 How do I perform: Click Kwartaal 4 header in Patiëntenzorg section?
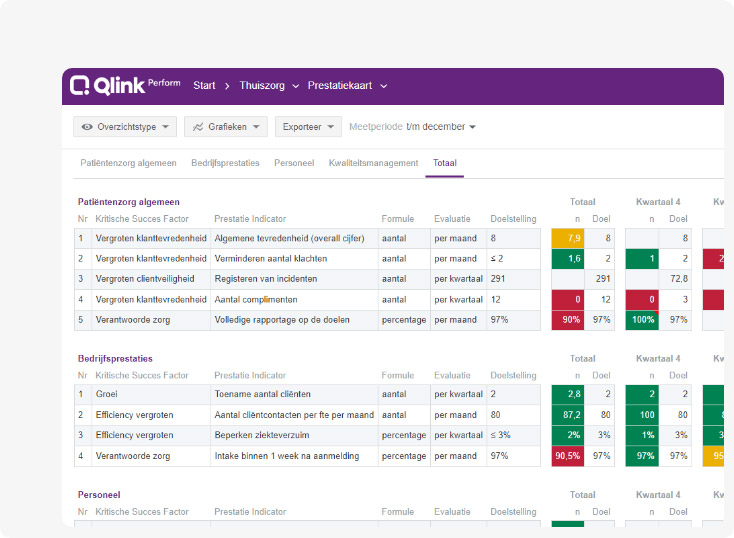(x=658, y=202)
